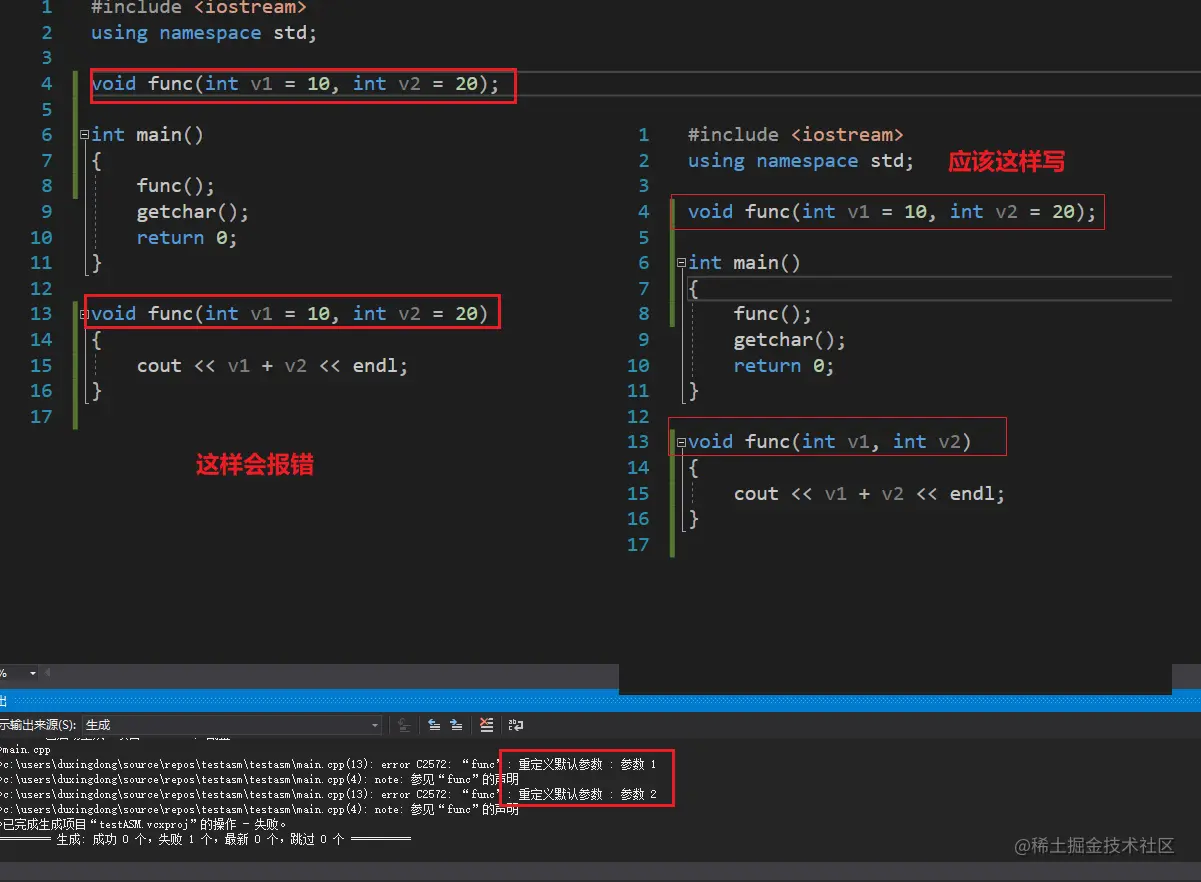Click func(); call in the right code sample
The image size is (1201, 882).
click(773, 314)
